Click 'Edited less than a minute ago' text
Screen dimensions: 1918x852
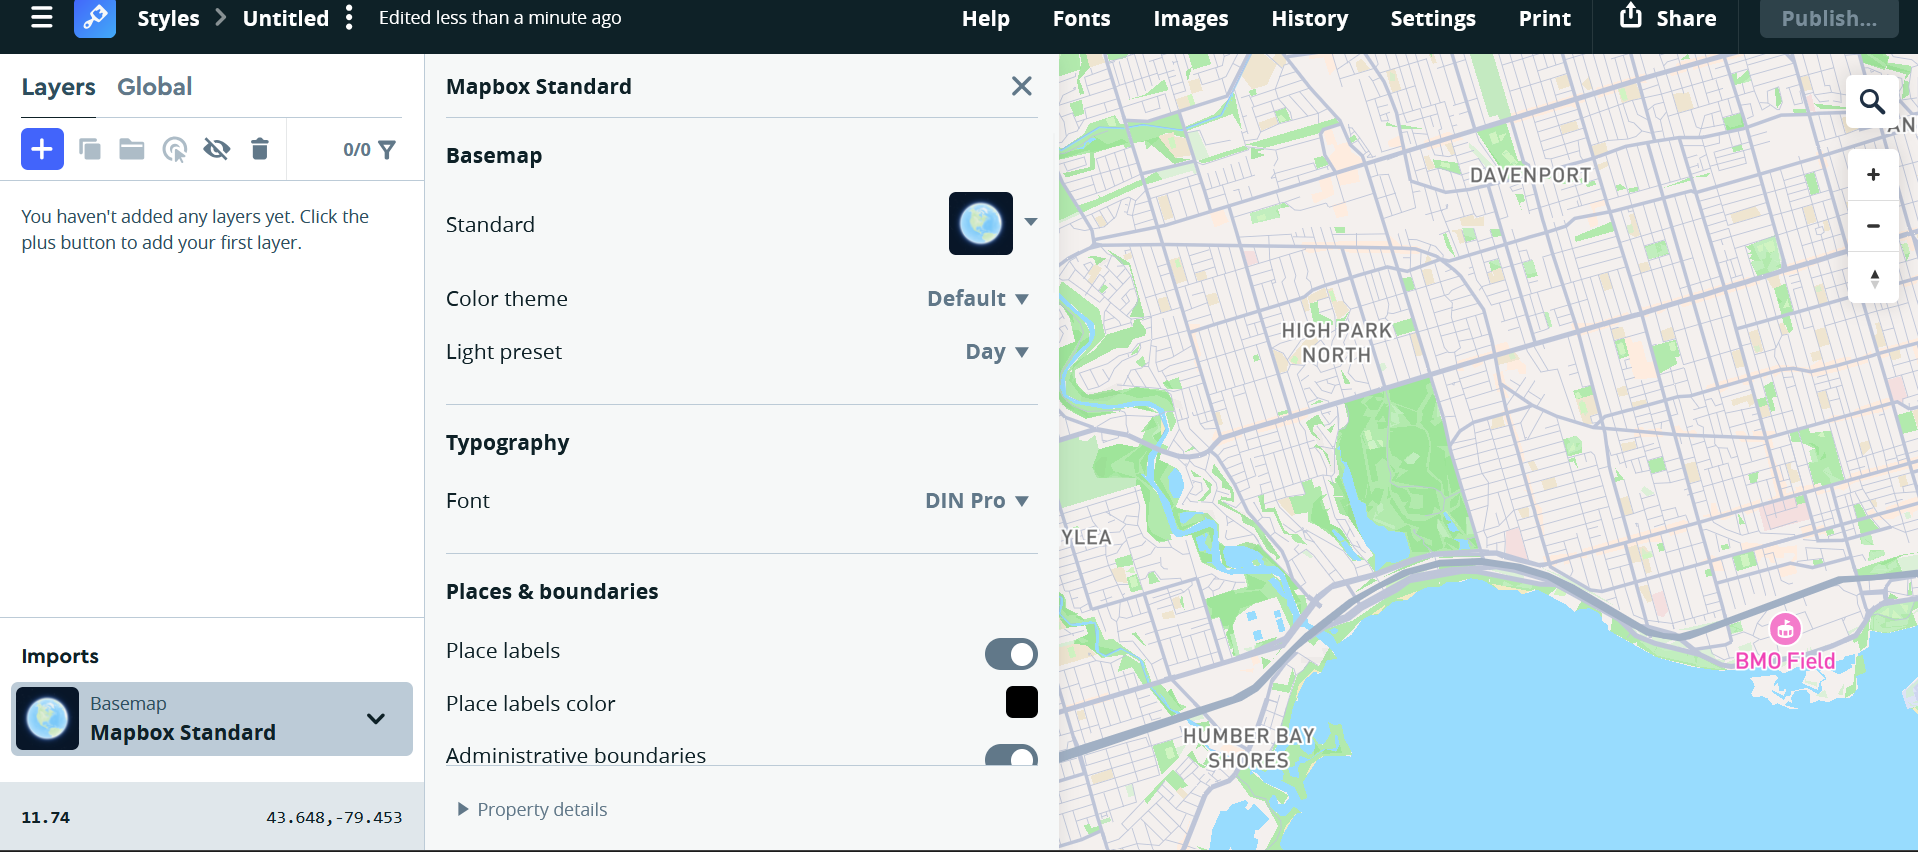click(x=500, y=17)
